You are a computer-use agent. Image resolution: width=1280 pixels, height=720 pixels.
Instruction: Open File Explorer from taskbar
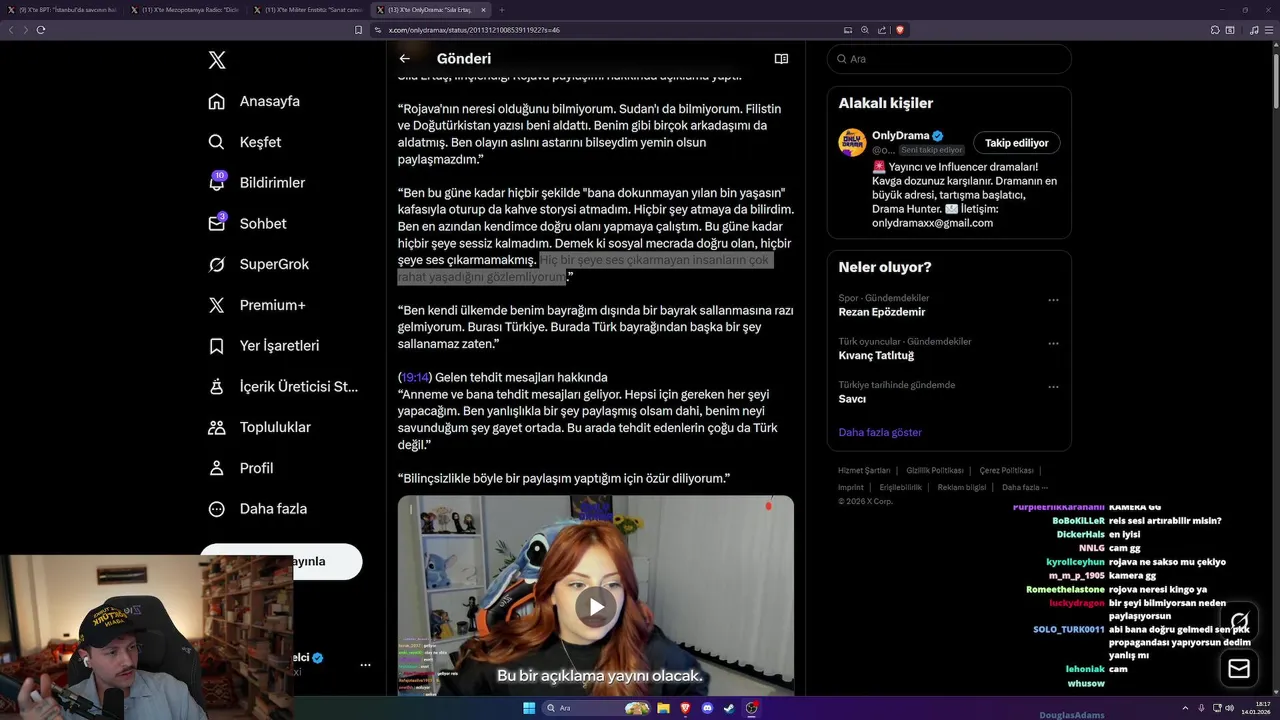[663, 708]
